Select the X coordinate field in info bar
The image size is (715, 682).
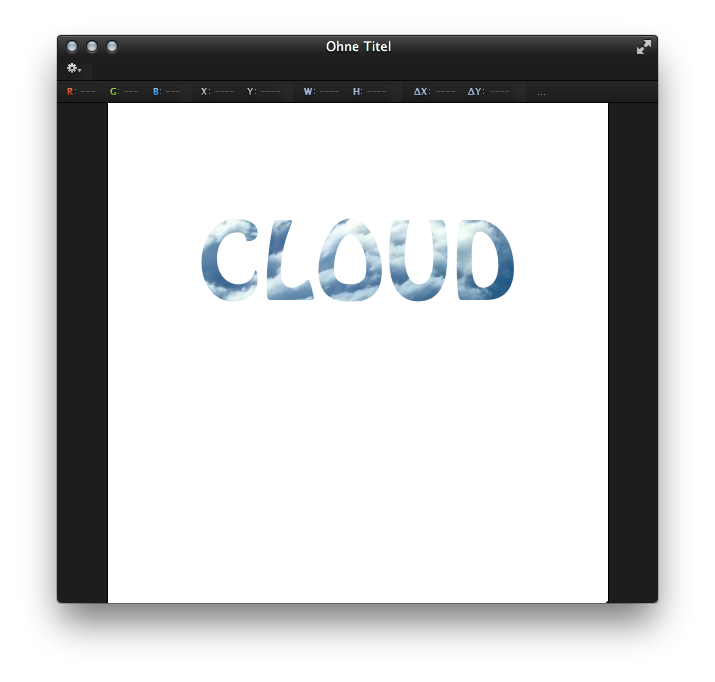click(x=217, y=92)
